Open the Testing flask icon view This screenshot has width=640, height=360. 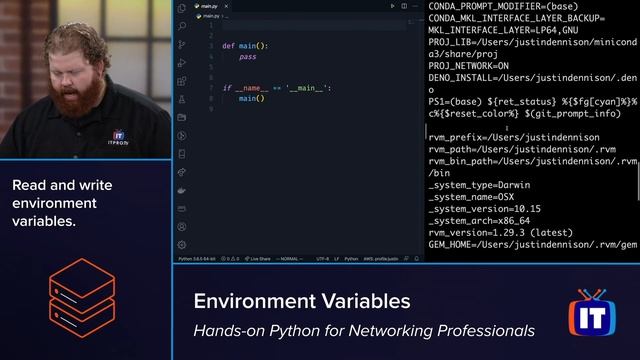[182, 99]
